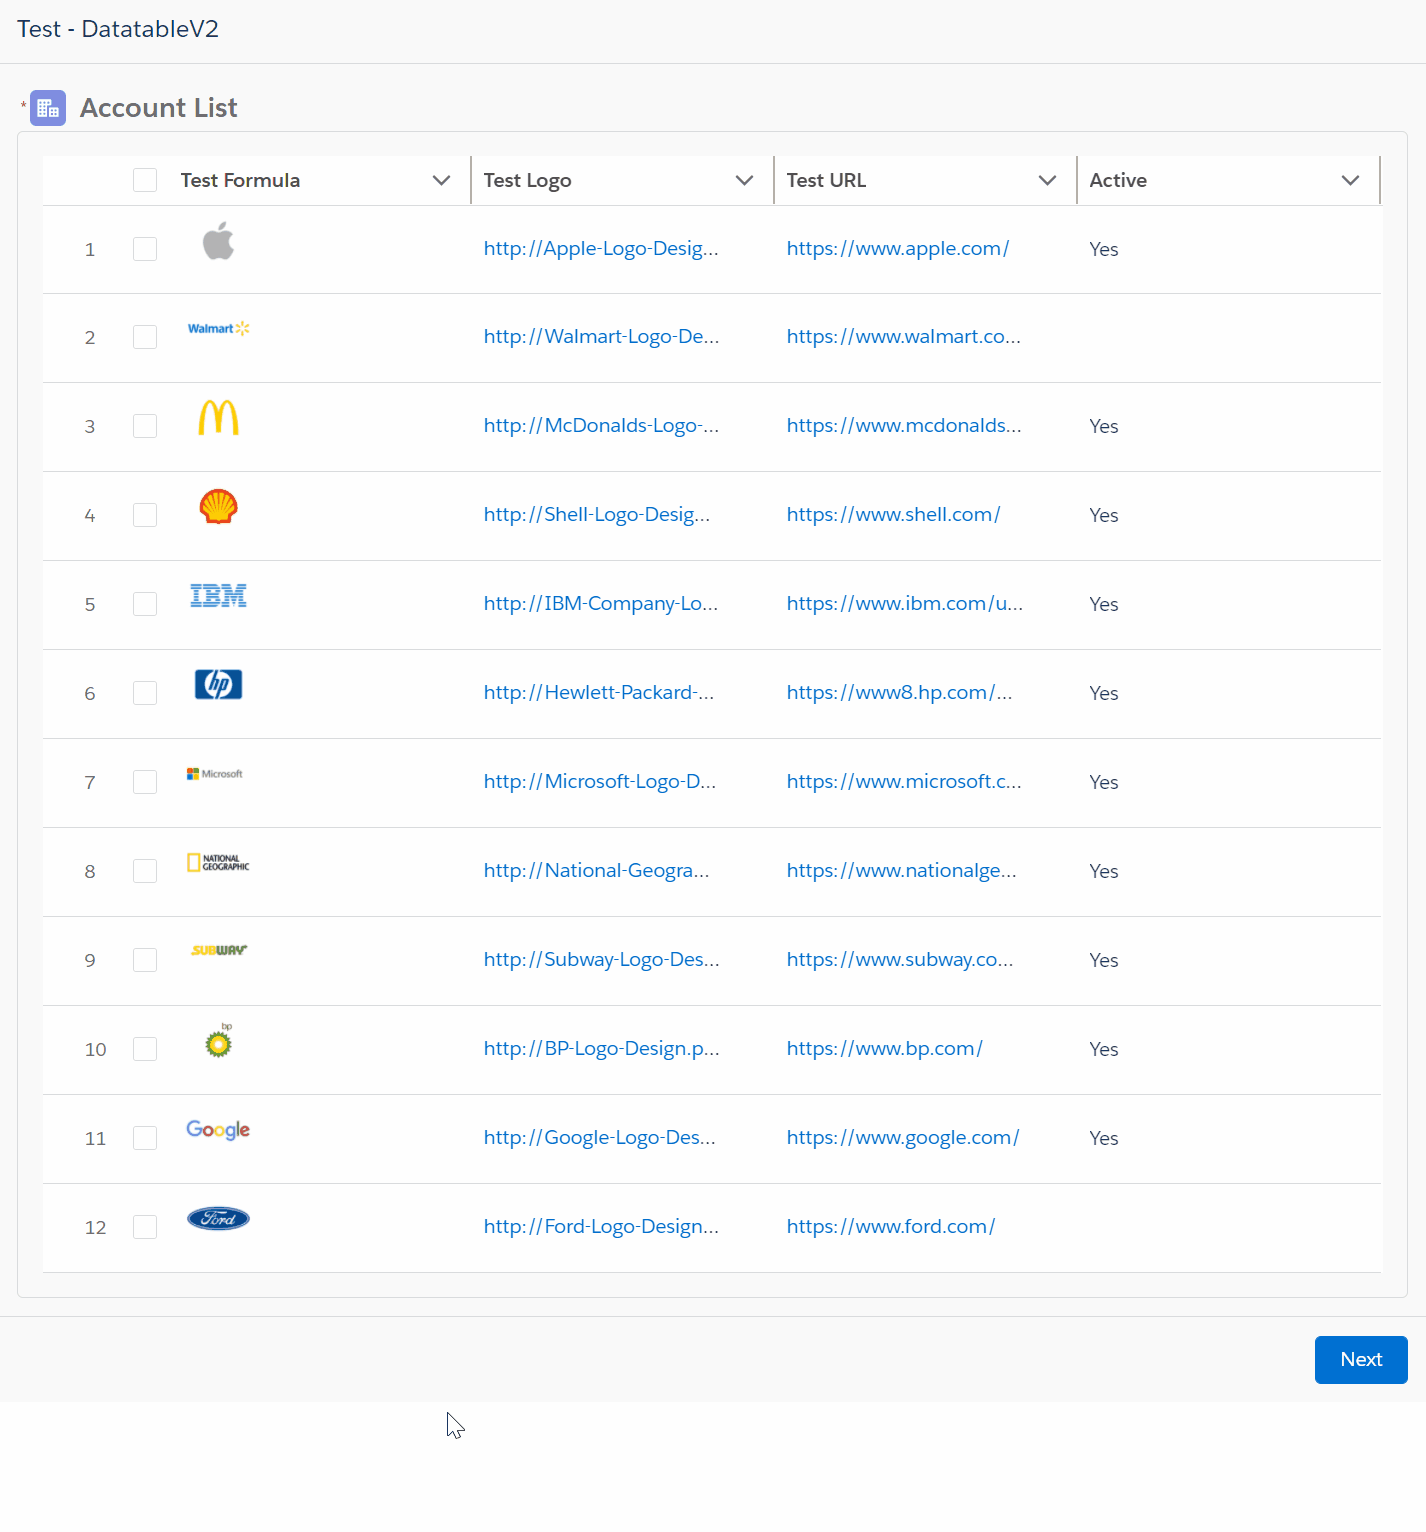Viewport: 1426px width, 1532px height.
Task: Tick the row 9 Subway checkbox
Action: (145, 960)
